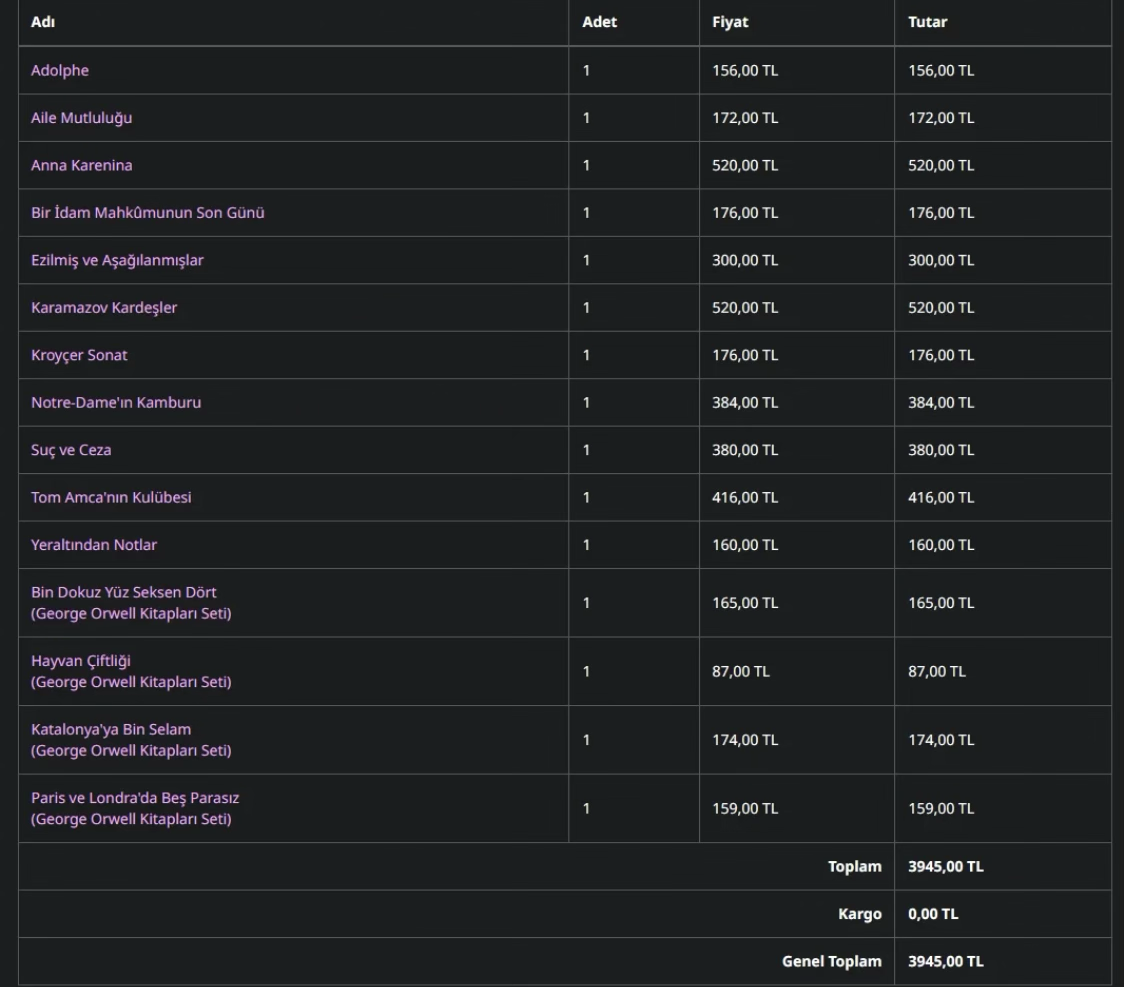Open Tom Amca'nın Kulübesi link
The width and height of the screenshot is (1124, 987).
click(111, 497)
